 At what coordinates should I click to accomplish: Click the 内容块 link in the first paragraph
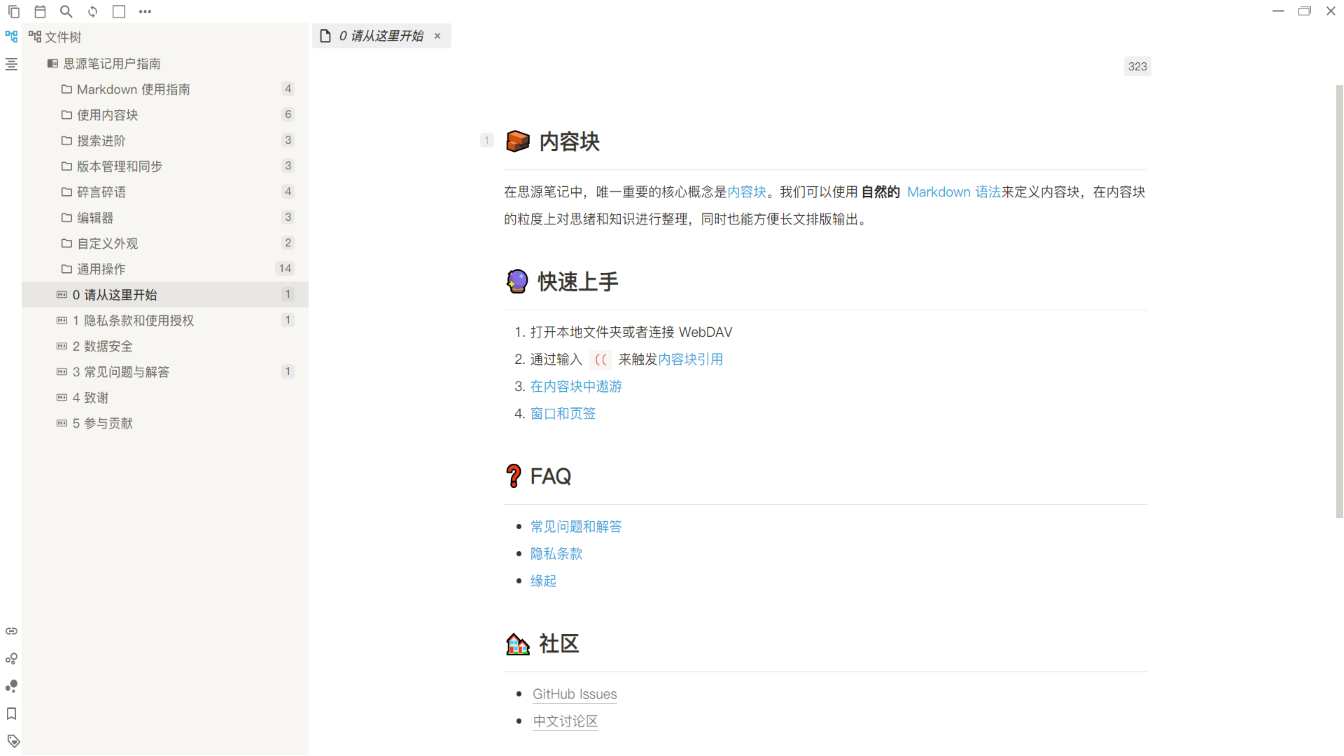pos(747,192)
